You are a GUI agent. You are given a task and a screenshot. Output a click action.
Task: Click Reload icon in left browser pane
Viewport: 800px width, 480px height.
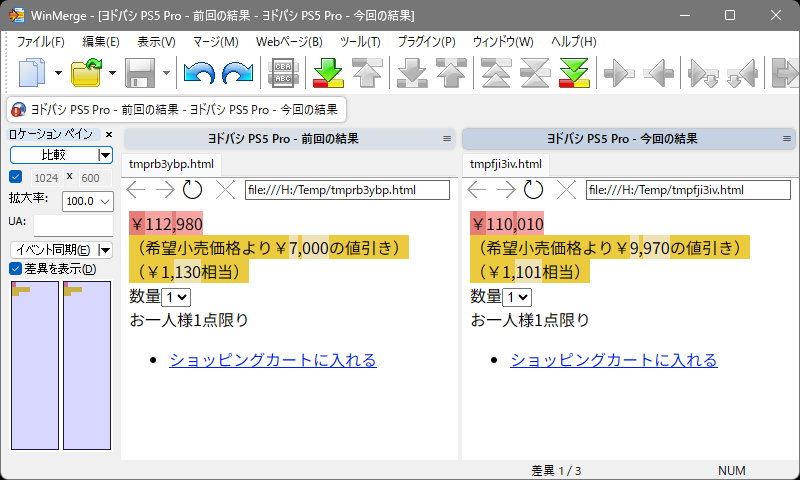(193, 190)
